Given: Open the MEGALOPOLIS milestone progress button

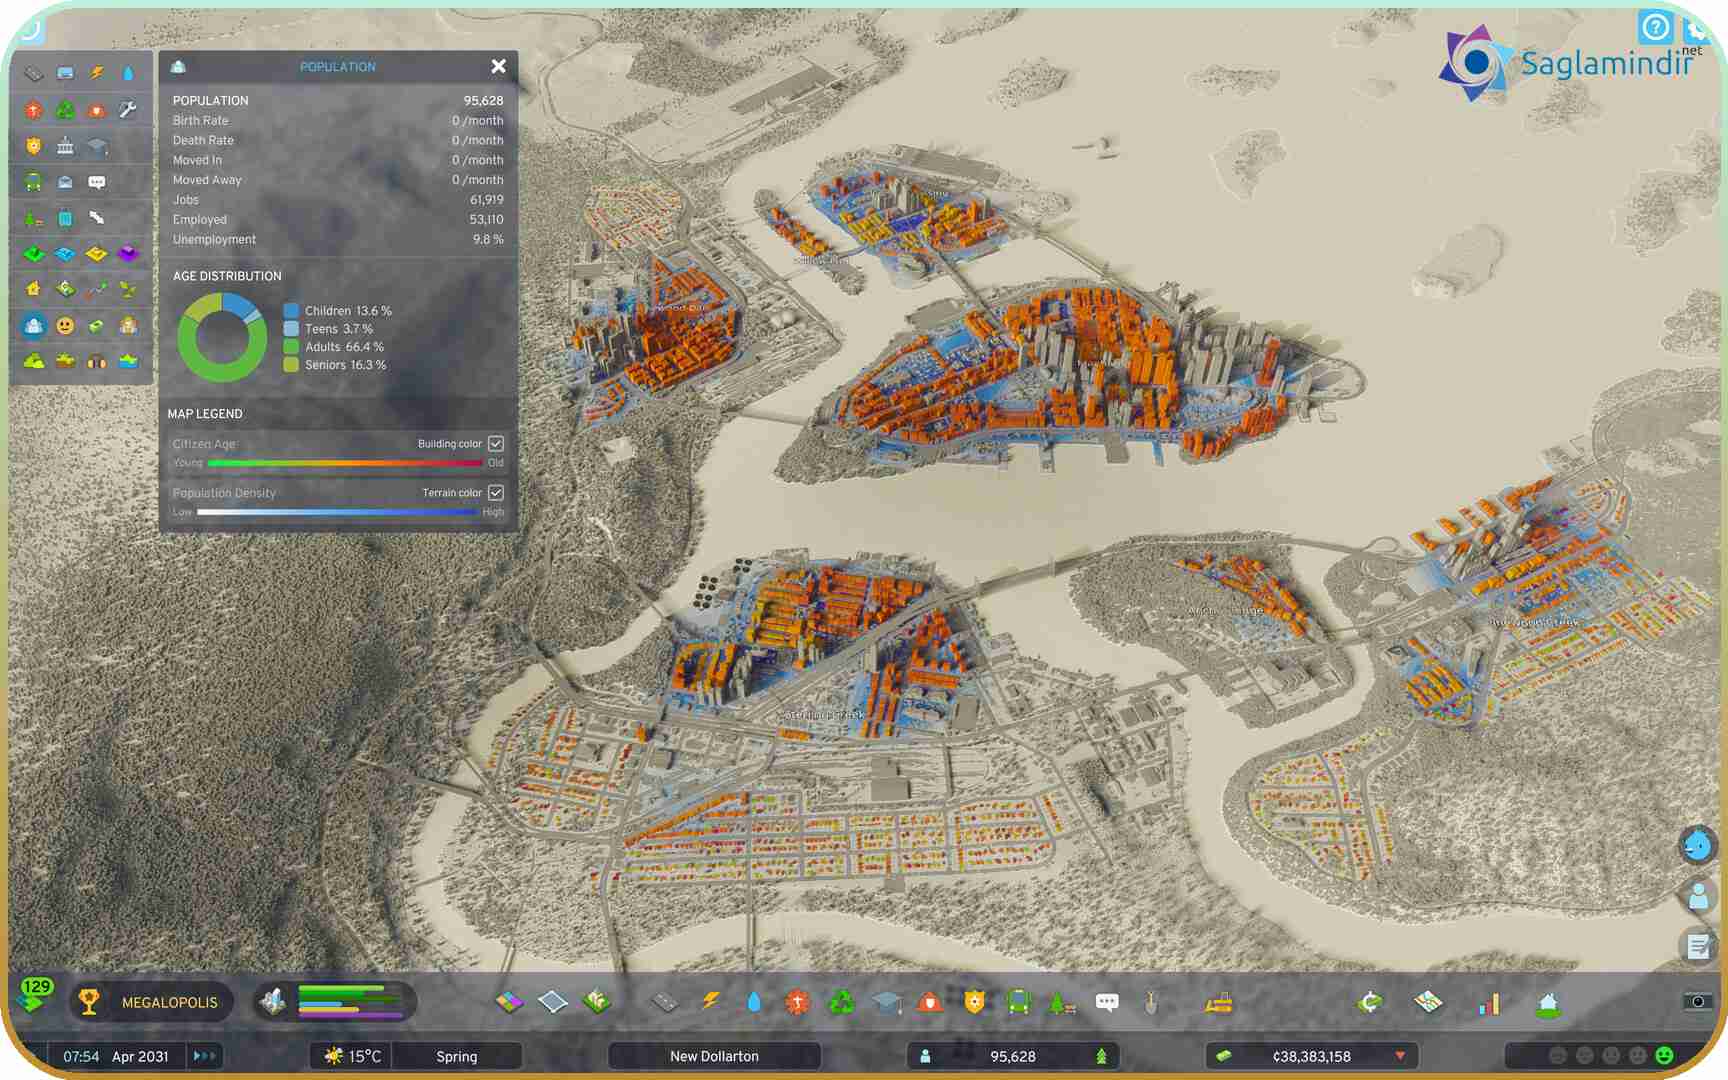Looking at the screenshot, I should [x=152, y=1002].
